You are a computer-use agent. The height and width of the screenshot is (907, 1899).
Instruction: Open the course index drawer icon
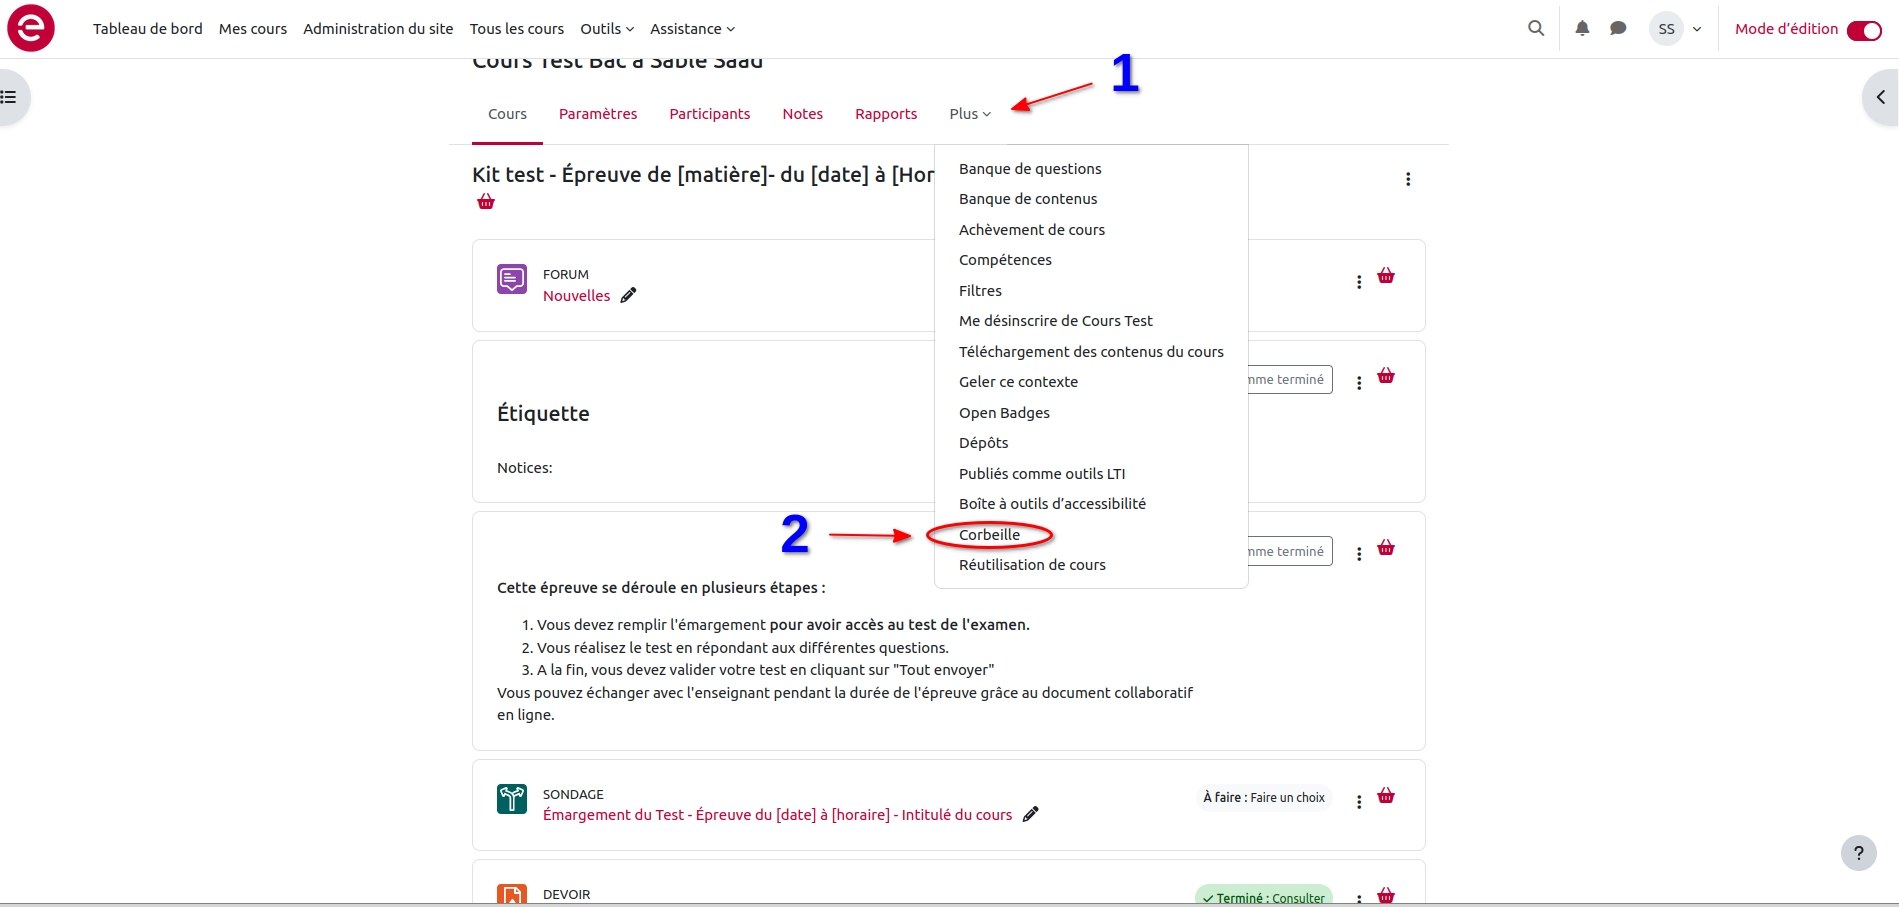pyautogui.click(x=10, y=97)
